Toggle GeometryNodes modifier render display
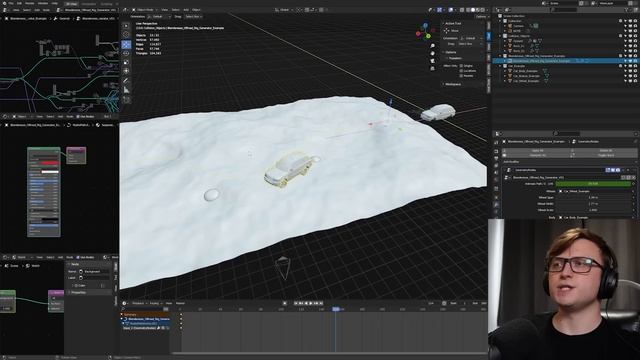640x360 pixels. tap(618, 170)
